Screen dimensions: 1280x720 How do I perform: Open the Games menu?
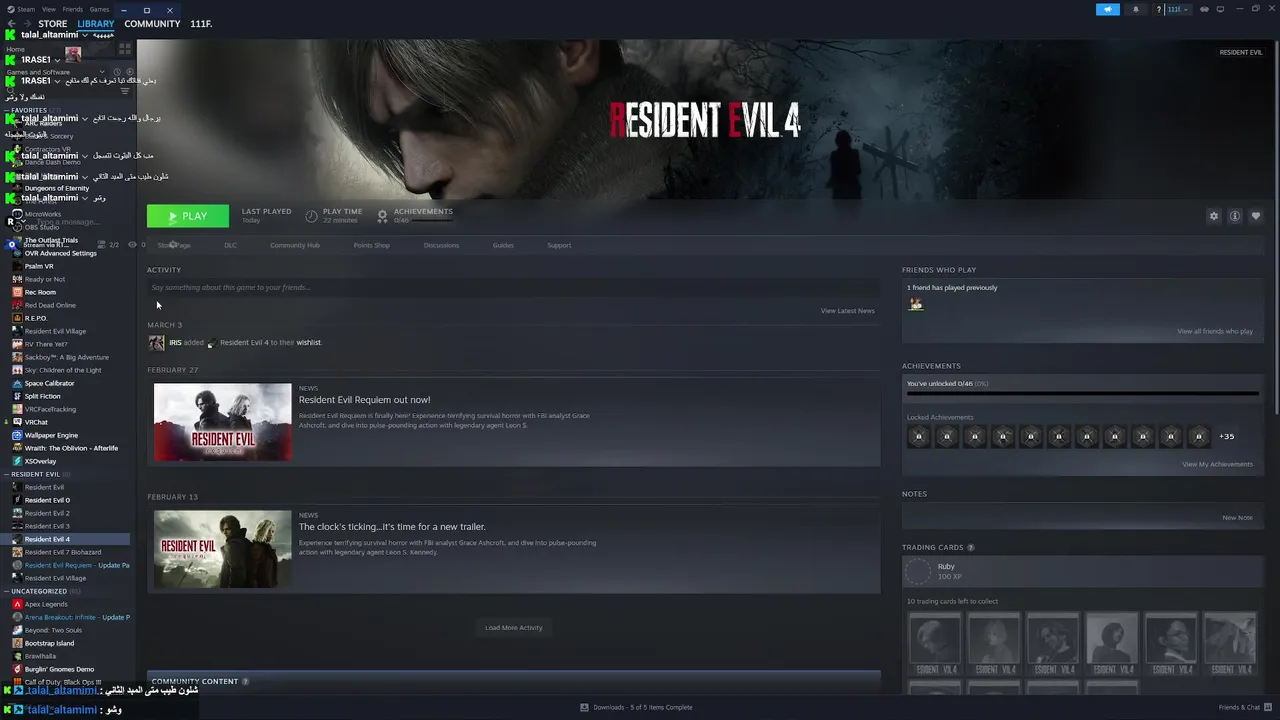(x=99, y=9)
